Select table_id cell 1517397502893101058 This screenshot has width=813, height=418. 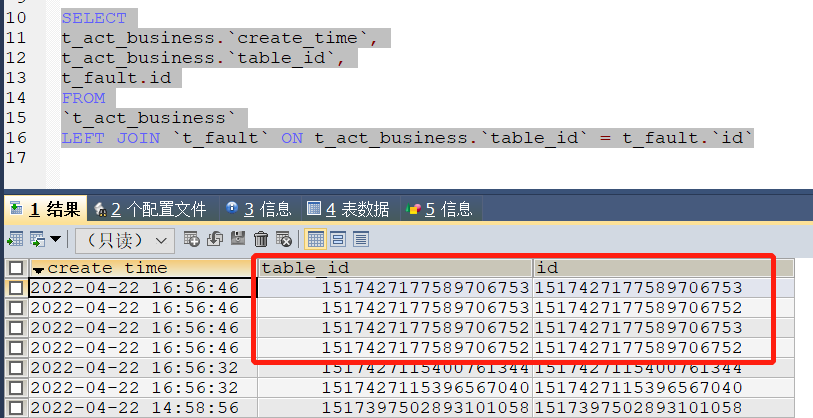[x=395, y=408]
